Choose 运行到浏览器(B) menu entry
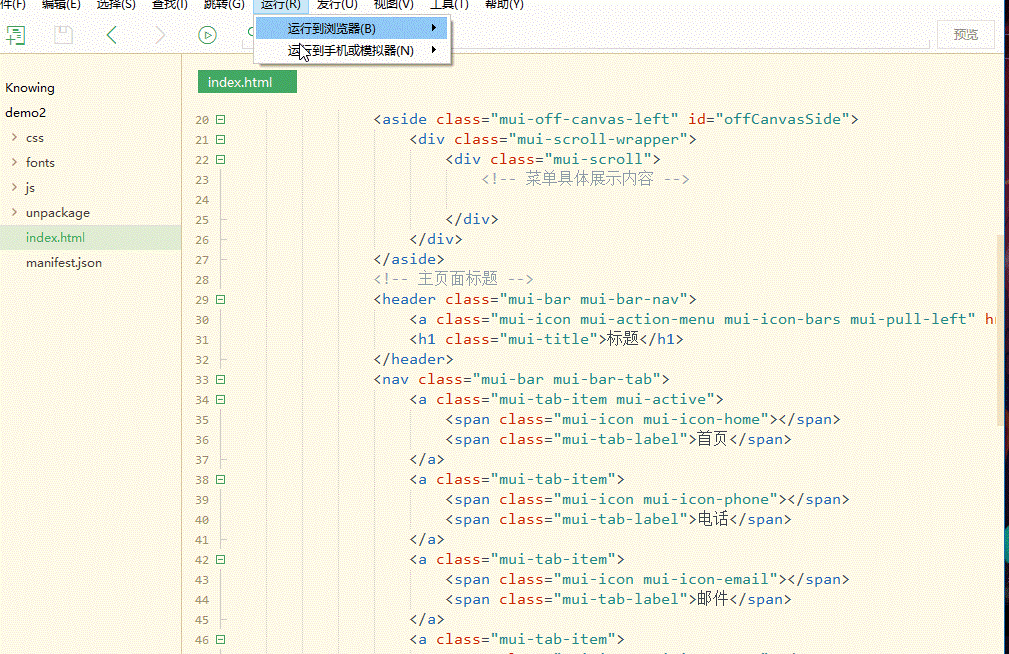 [x=351, y=28]
